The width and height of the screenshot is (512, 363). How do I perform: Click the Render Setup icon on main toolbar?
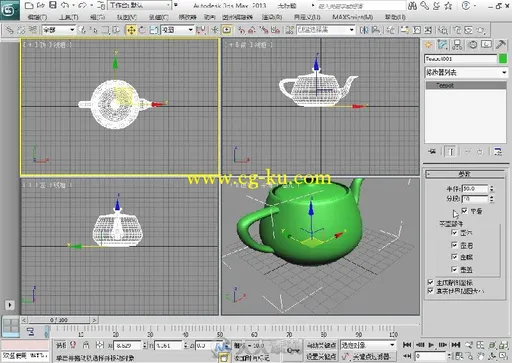click(457, 30)
